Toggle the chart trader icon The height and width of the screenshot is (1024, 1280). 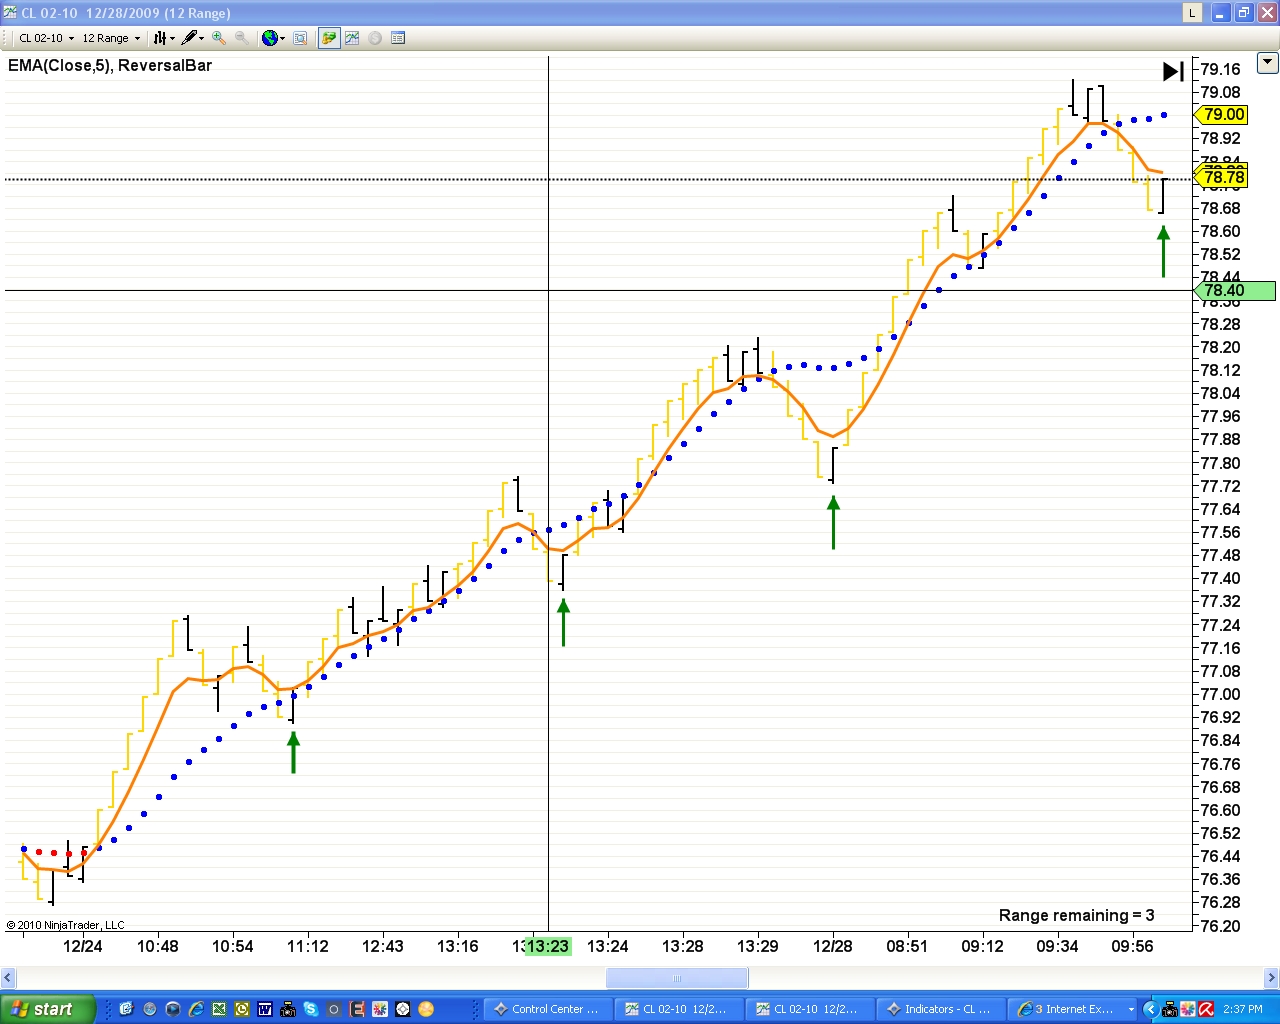coord(329,38)
